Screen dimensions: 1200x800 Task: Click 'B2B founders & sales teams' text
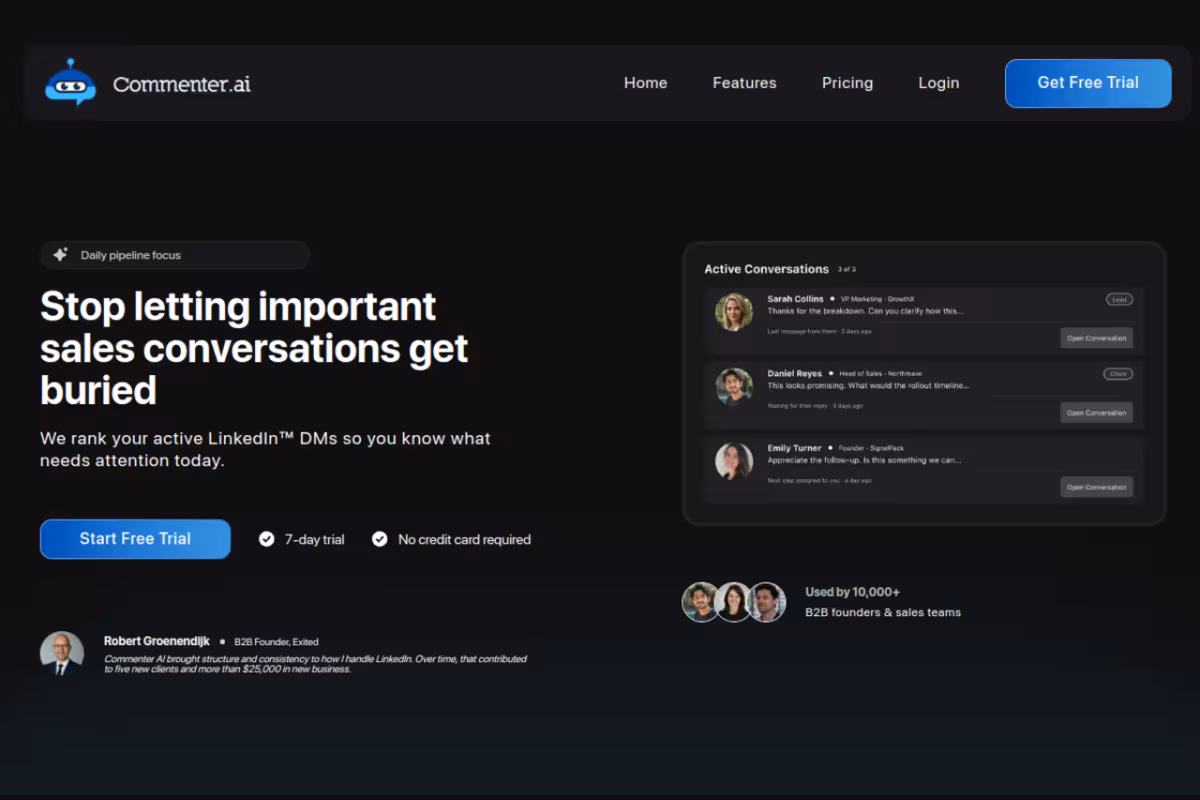[883, 612]
